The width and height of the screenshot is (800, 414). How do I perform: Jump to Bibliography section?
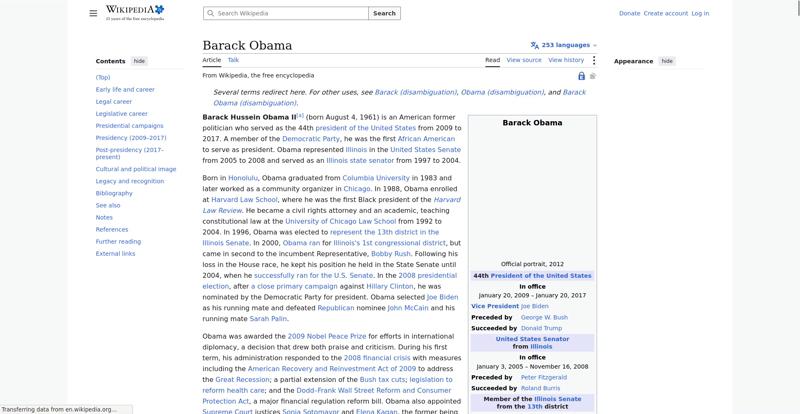tap(114, 193)
